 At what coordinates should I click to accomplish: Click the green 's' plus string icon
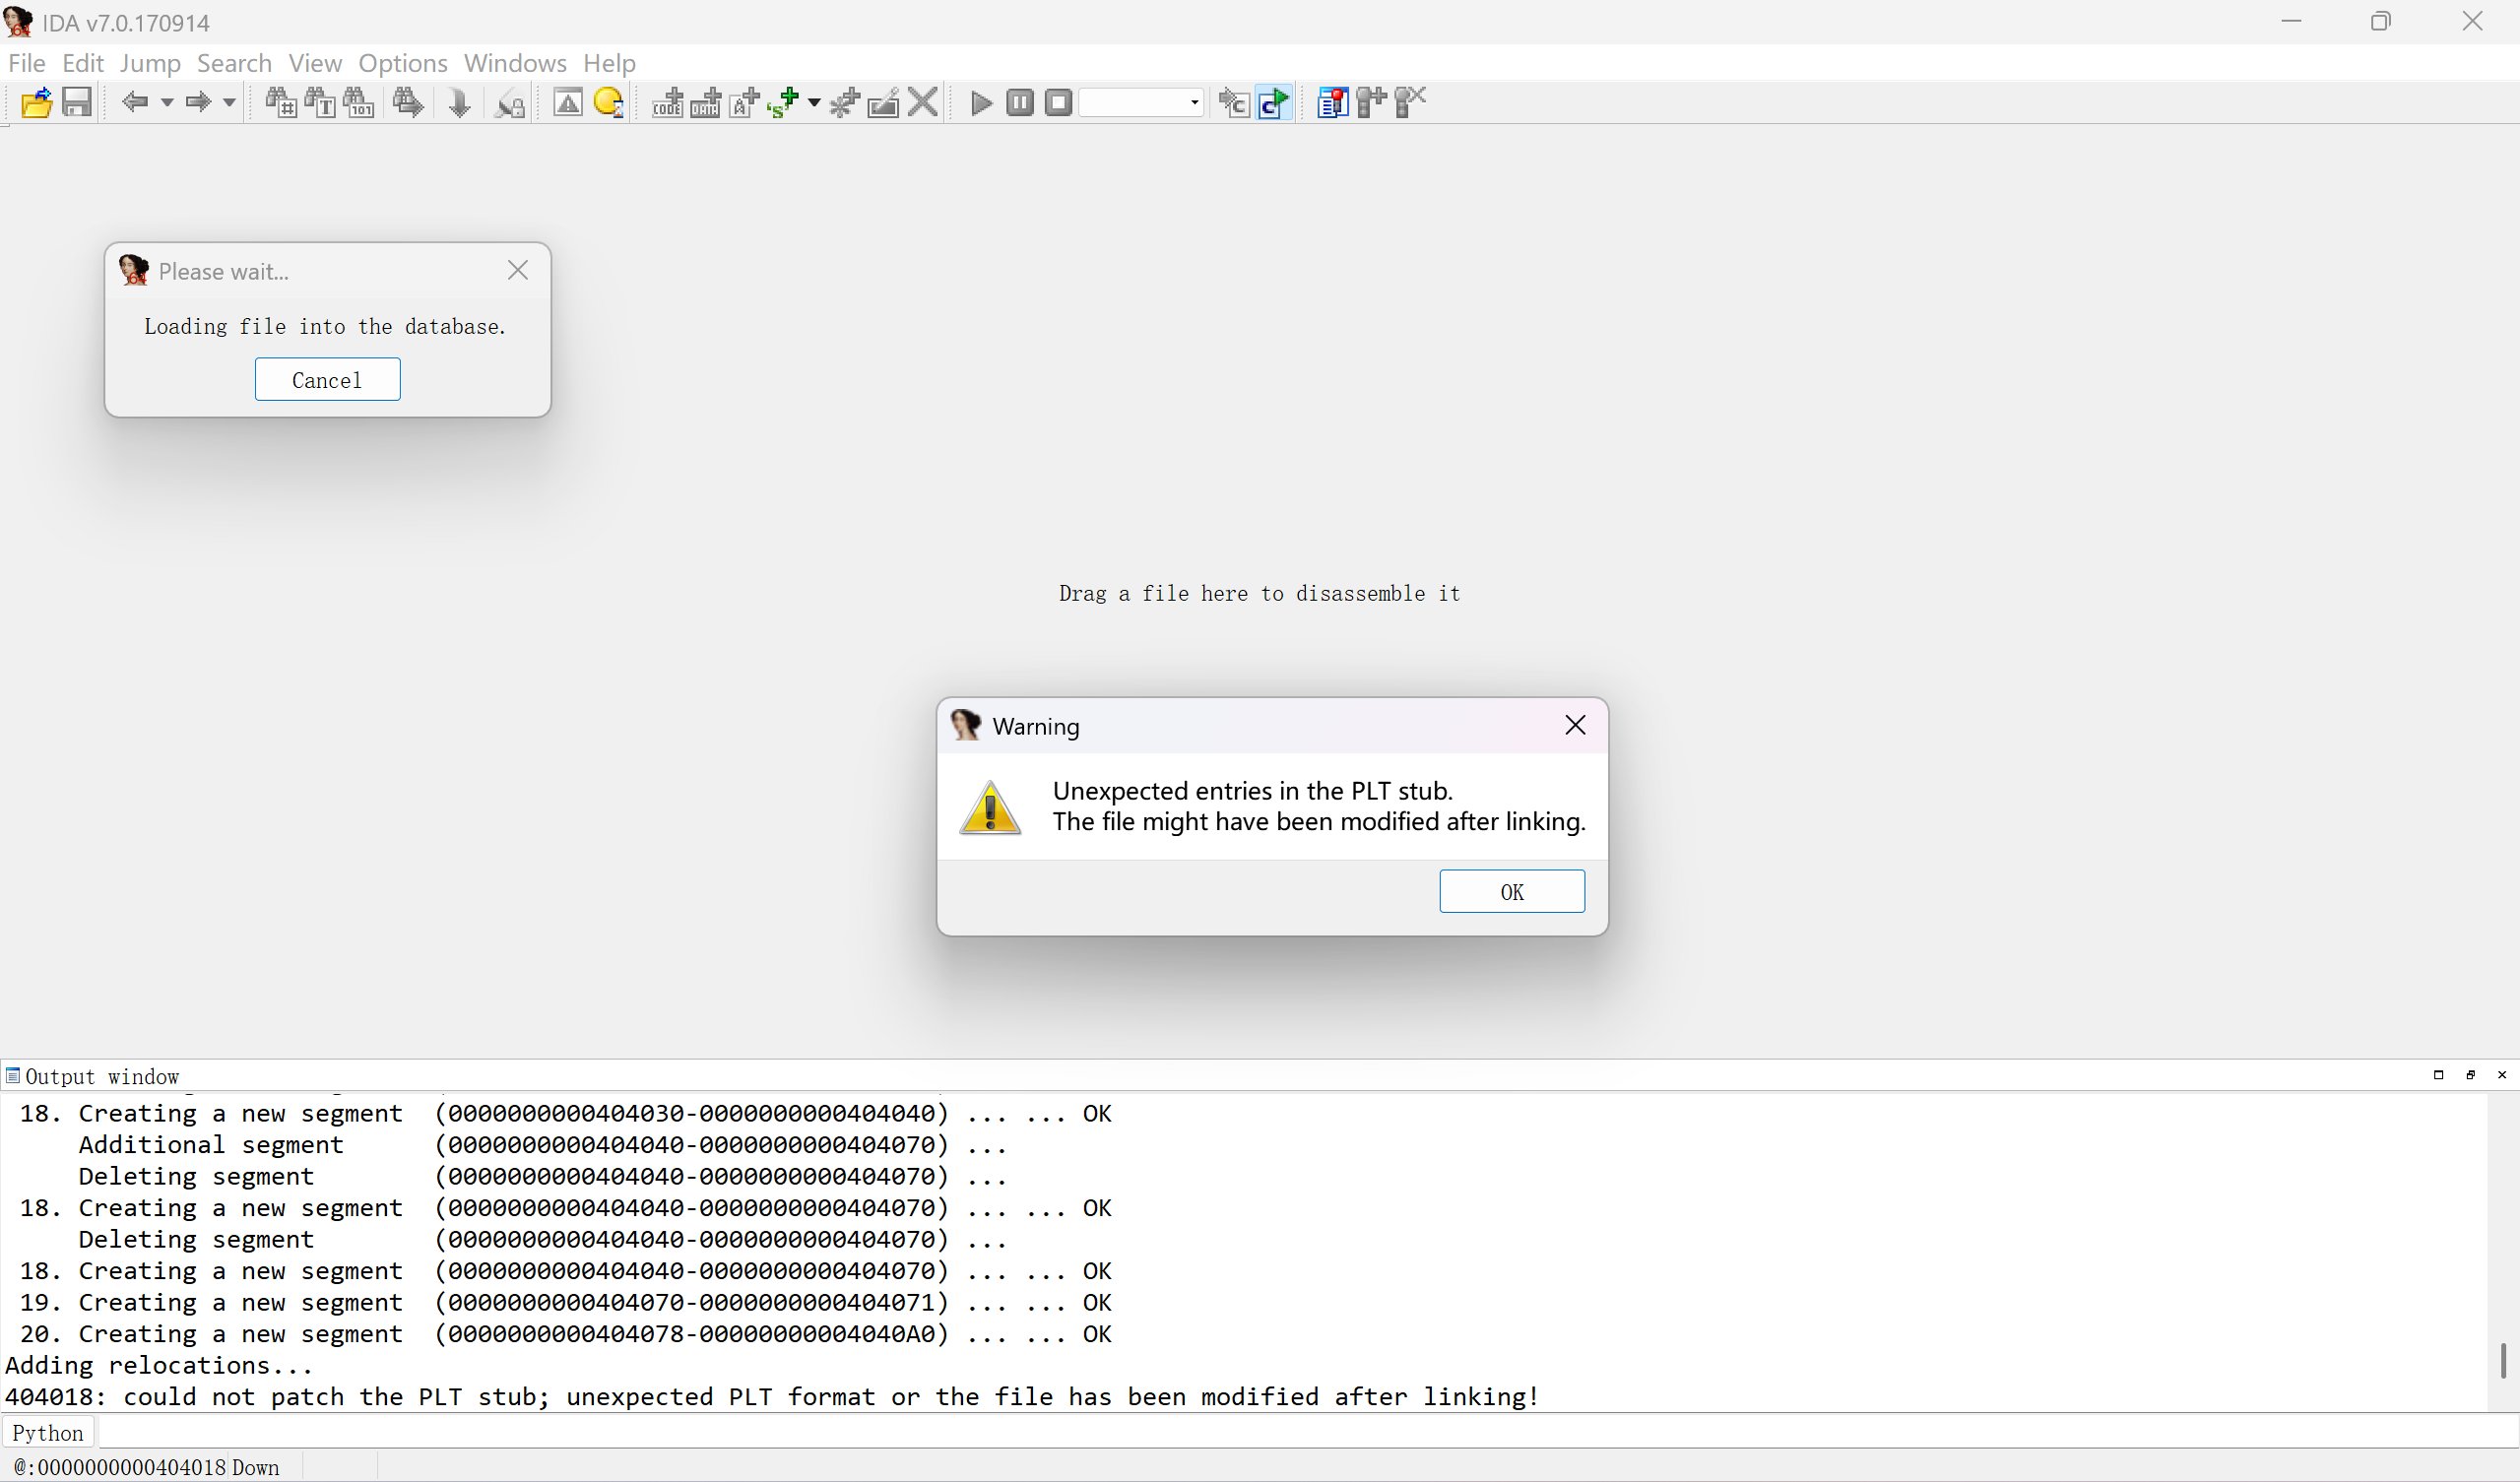pos(783,102)
